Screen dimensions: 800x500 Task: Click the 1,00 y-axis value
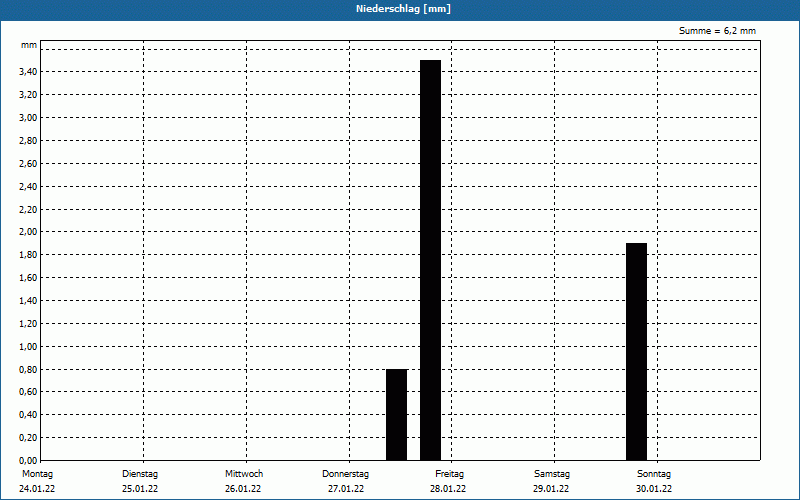click(28, 347)
